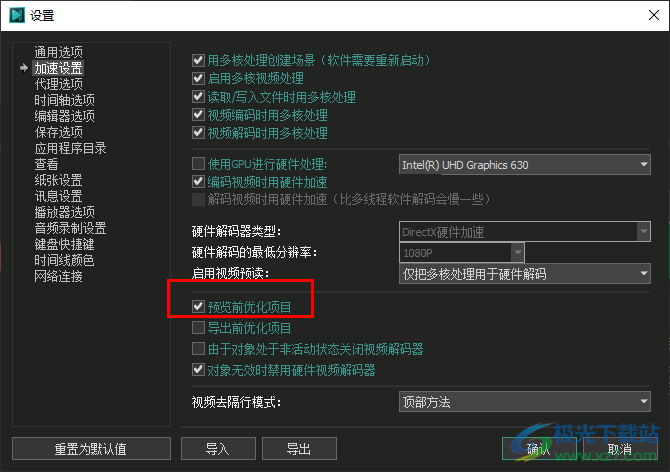Viewport: 670px width, 472px height.
Task: Click the 导入 button
Action: click(218, 449)
